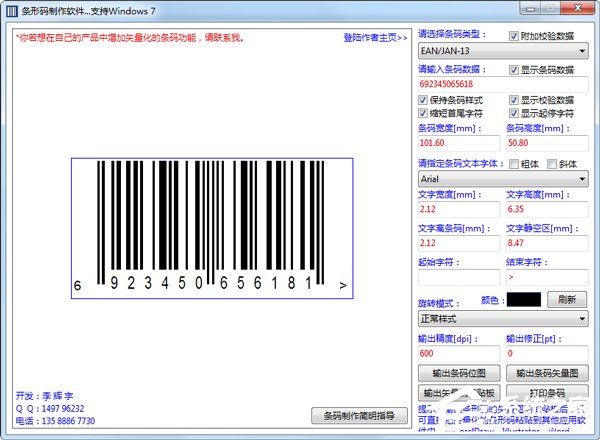The image size is (600, 440).
Task: Click the output dpi field 600
Action: (x=459, y=354)
